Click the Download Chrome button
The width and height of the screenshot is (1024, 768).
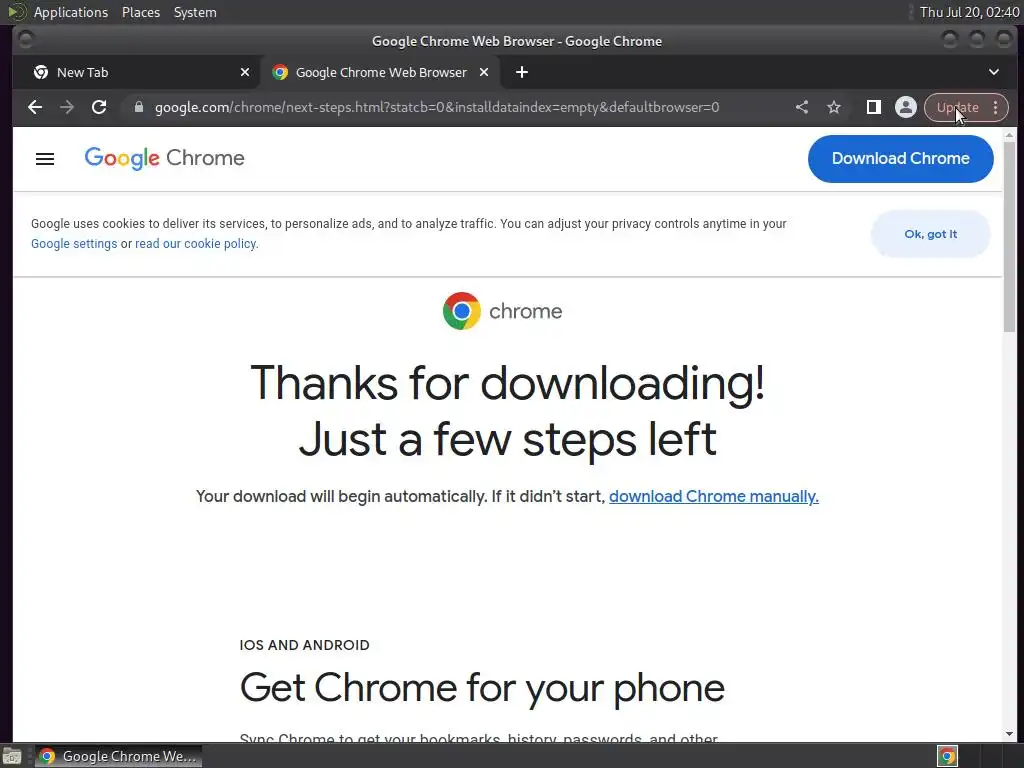click(x=901, y=159)
